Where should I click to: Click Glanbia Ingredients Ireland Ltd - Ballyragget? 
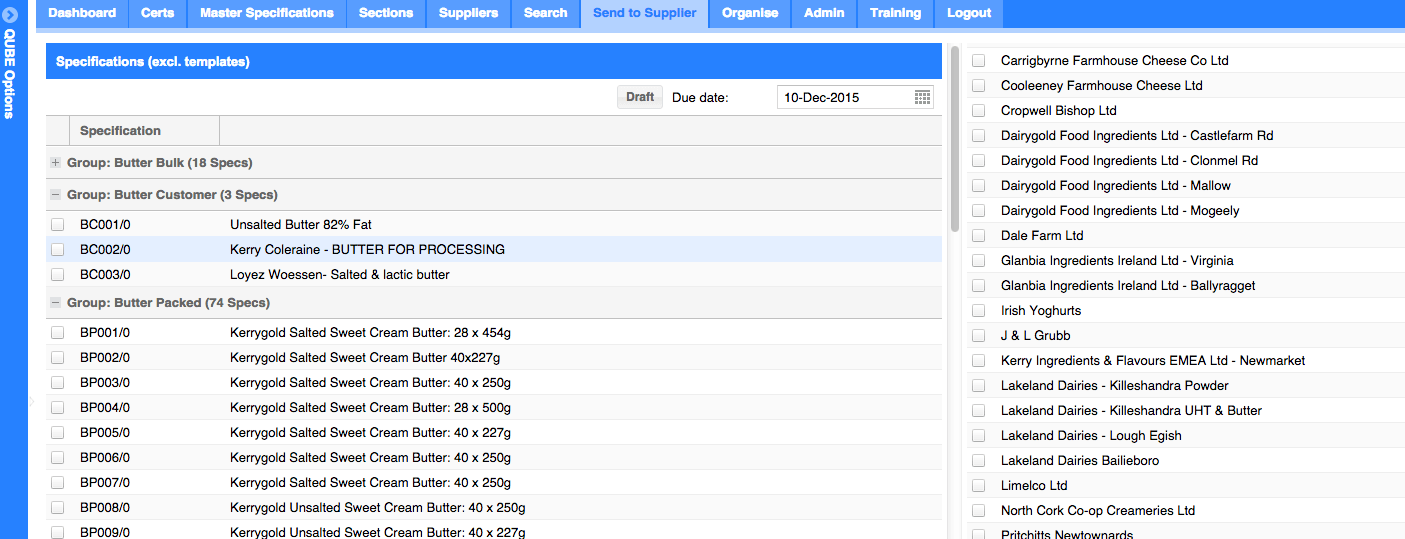(1128, 286)
